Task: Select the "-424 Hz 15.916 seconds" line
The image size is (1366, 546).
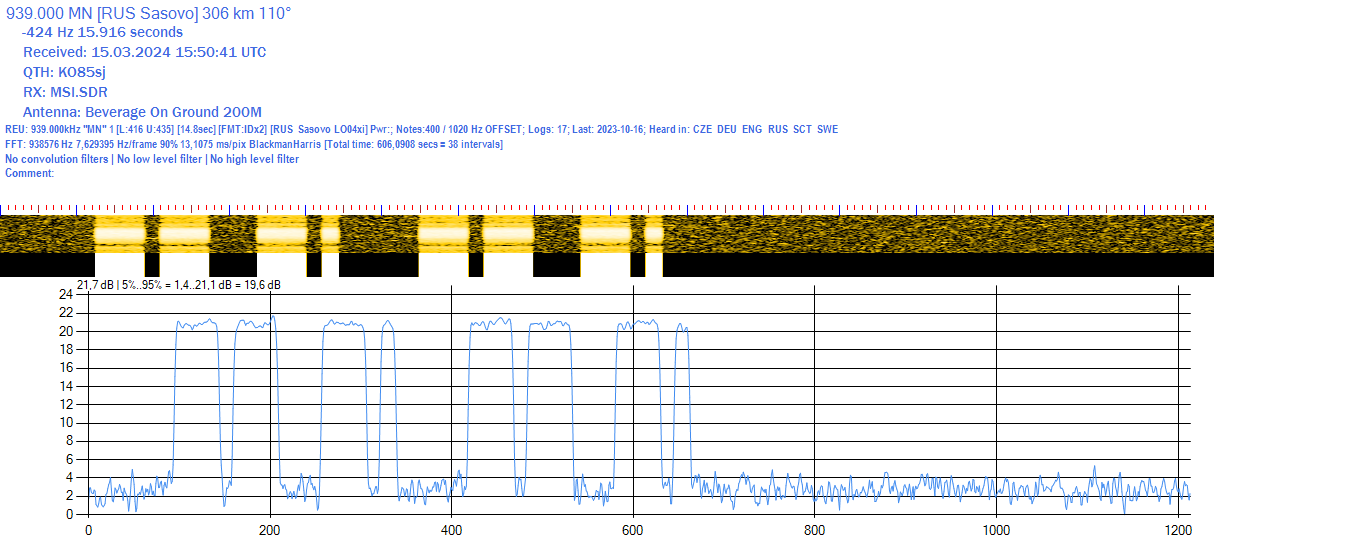Action: (x=103, y=32)
